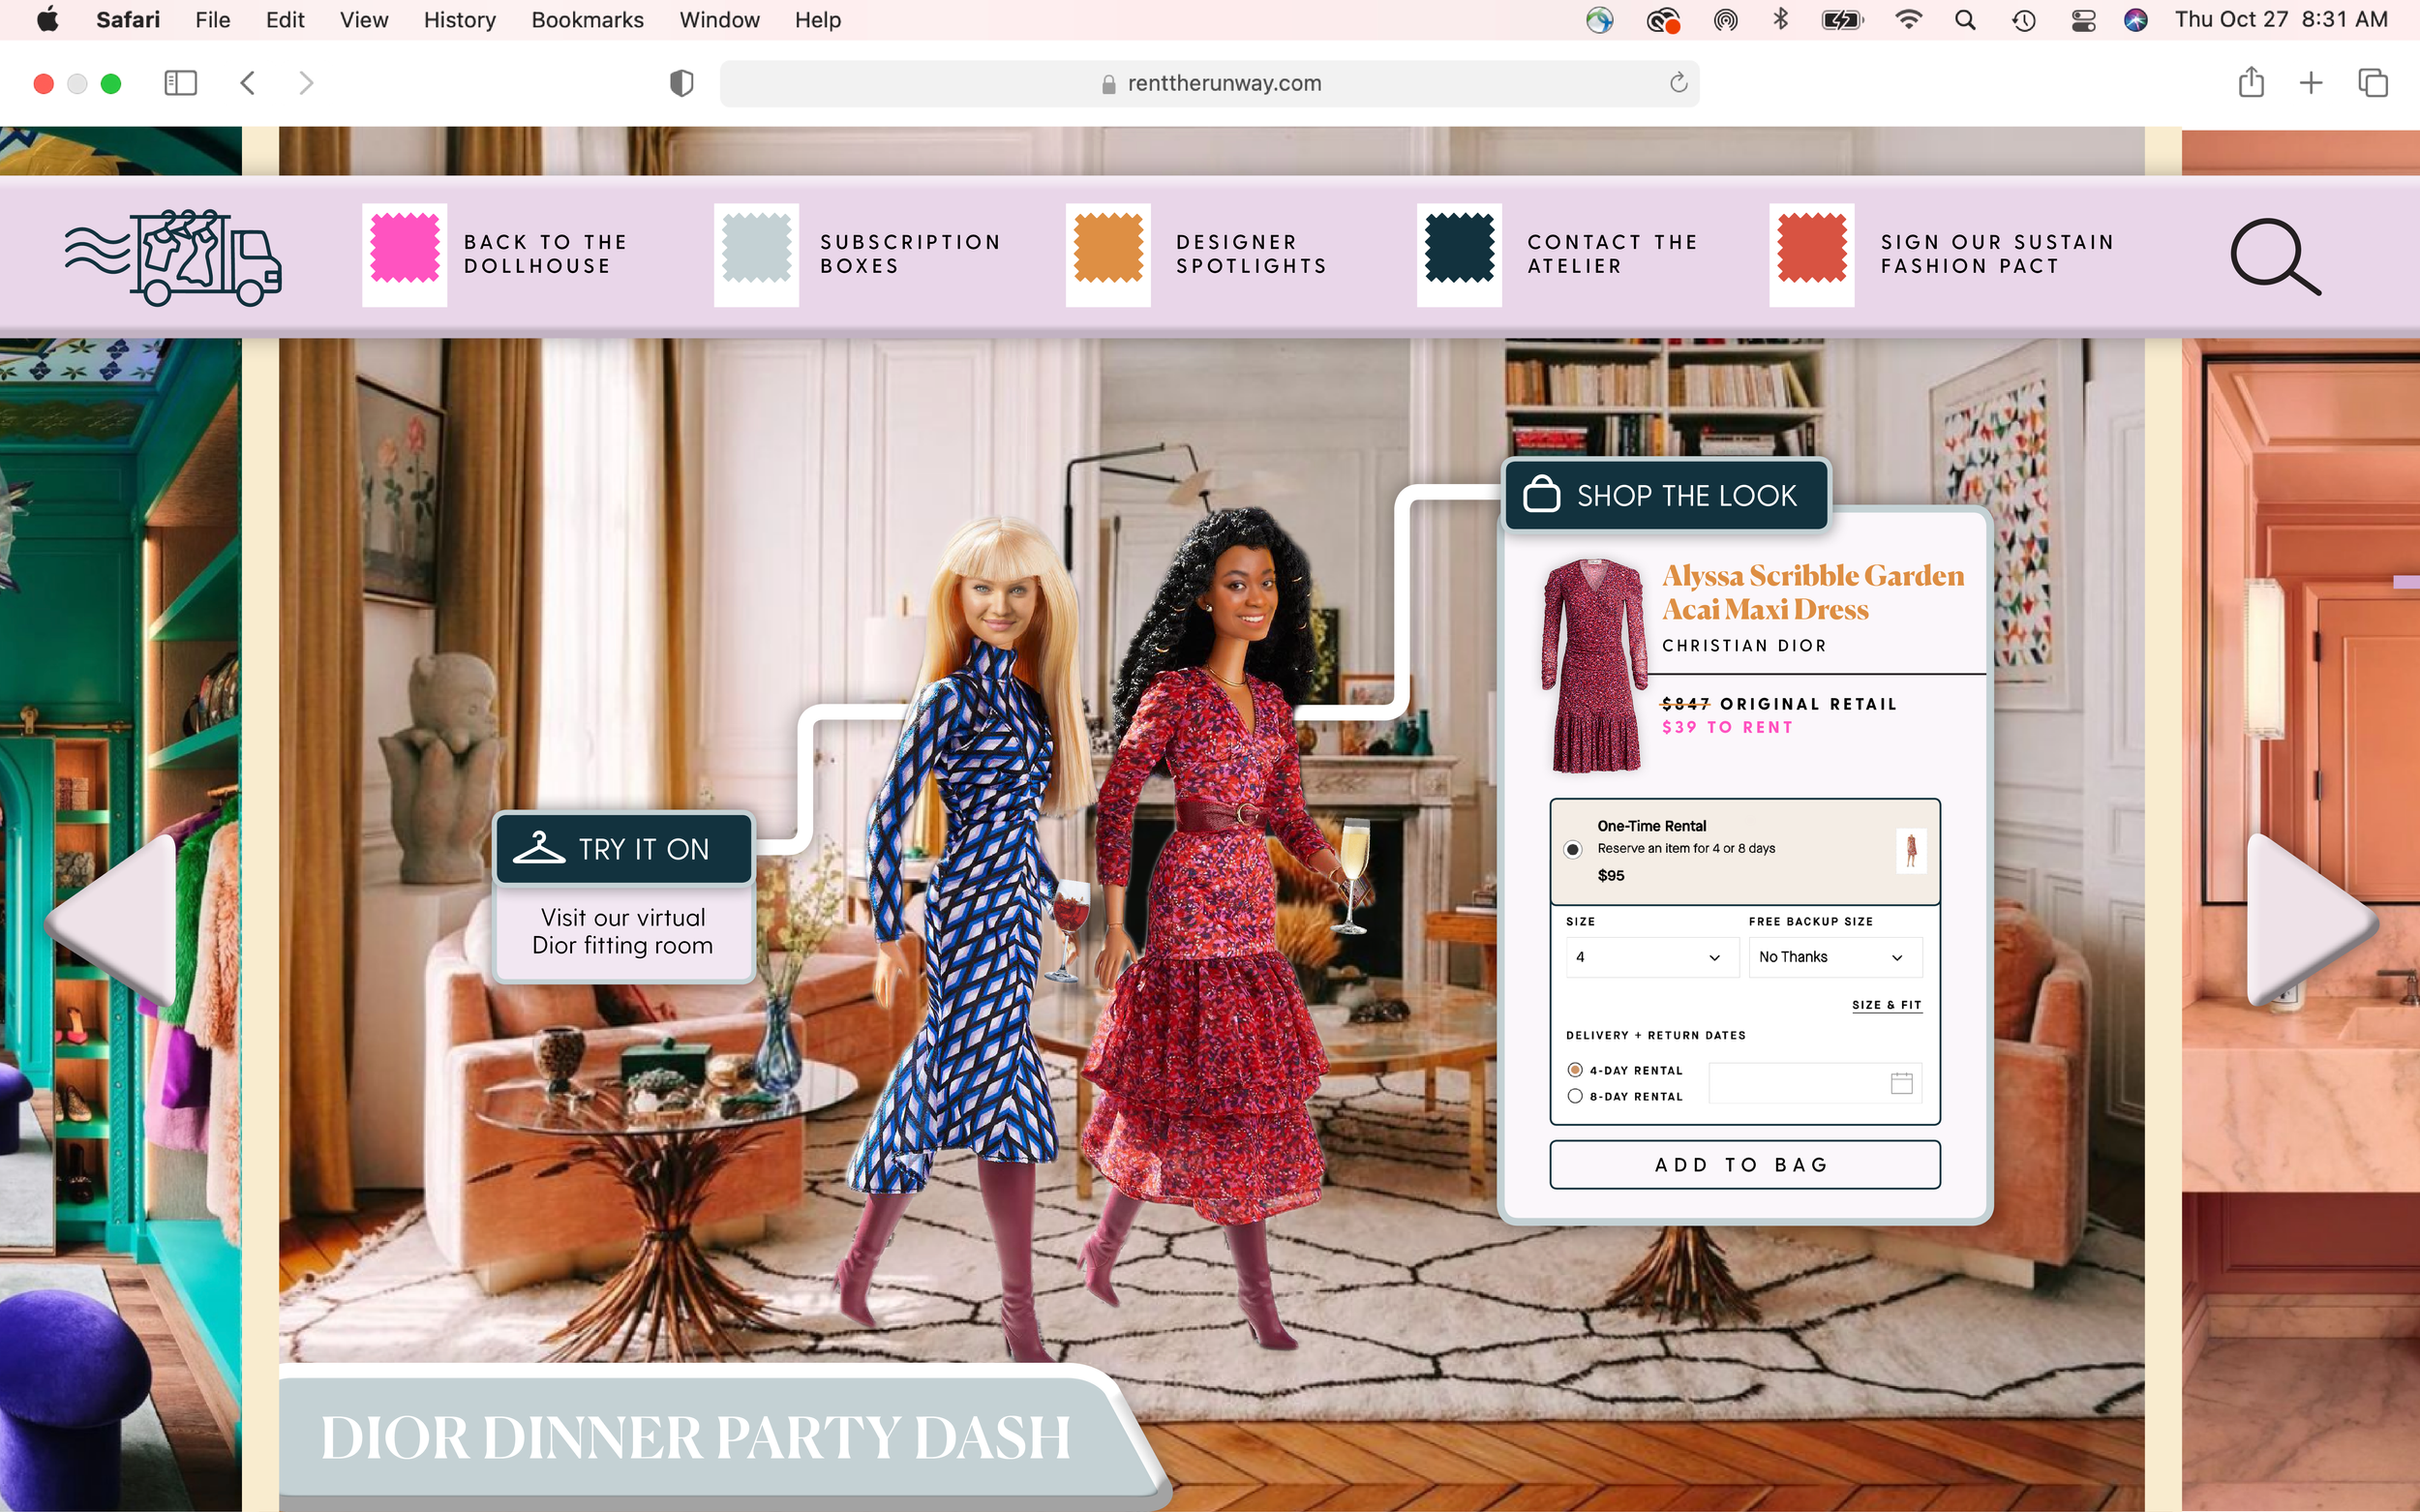Click the maxi dress product thumbnail

(1595, 665)
